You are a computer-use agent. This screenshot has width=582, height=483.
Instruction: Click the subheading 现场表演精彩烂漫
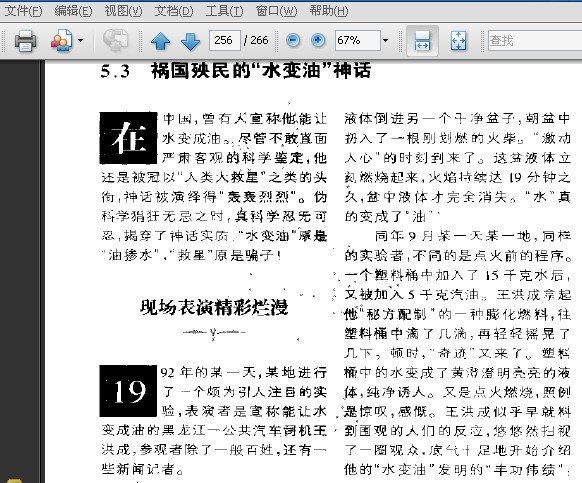point(214,307)
